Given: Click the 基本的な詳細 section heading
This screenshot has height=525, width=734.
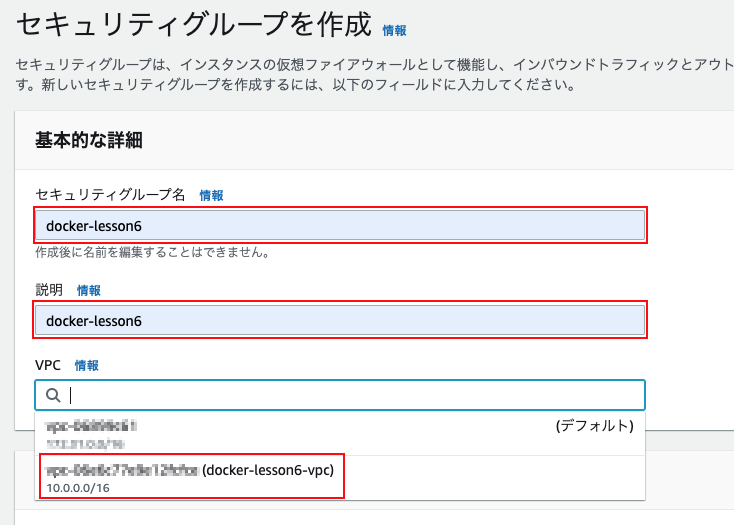Looking at the screenshot, I should click(x=89, y=140).
